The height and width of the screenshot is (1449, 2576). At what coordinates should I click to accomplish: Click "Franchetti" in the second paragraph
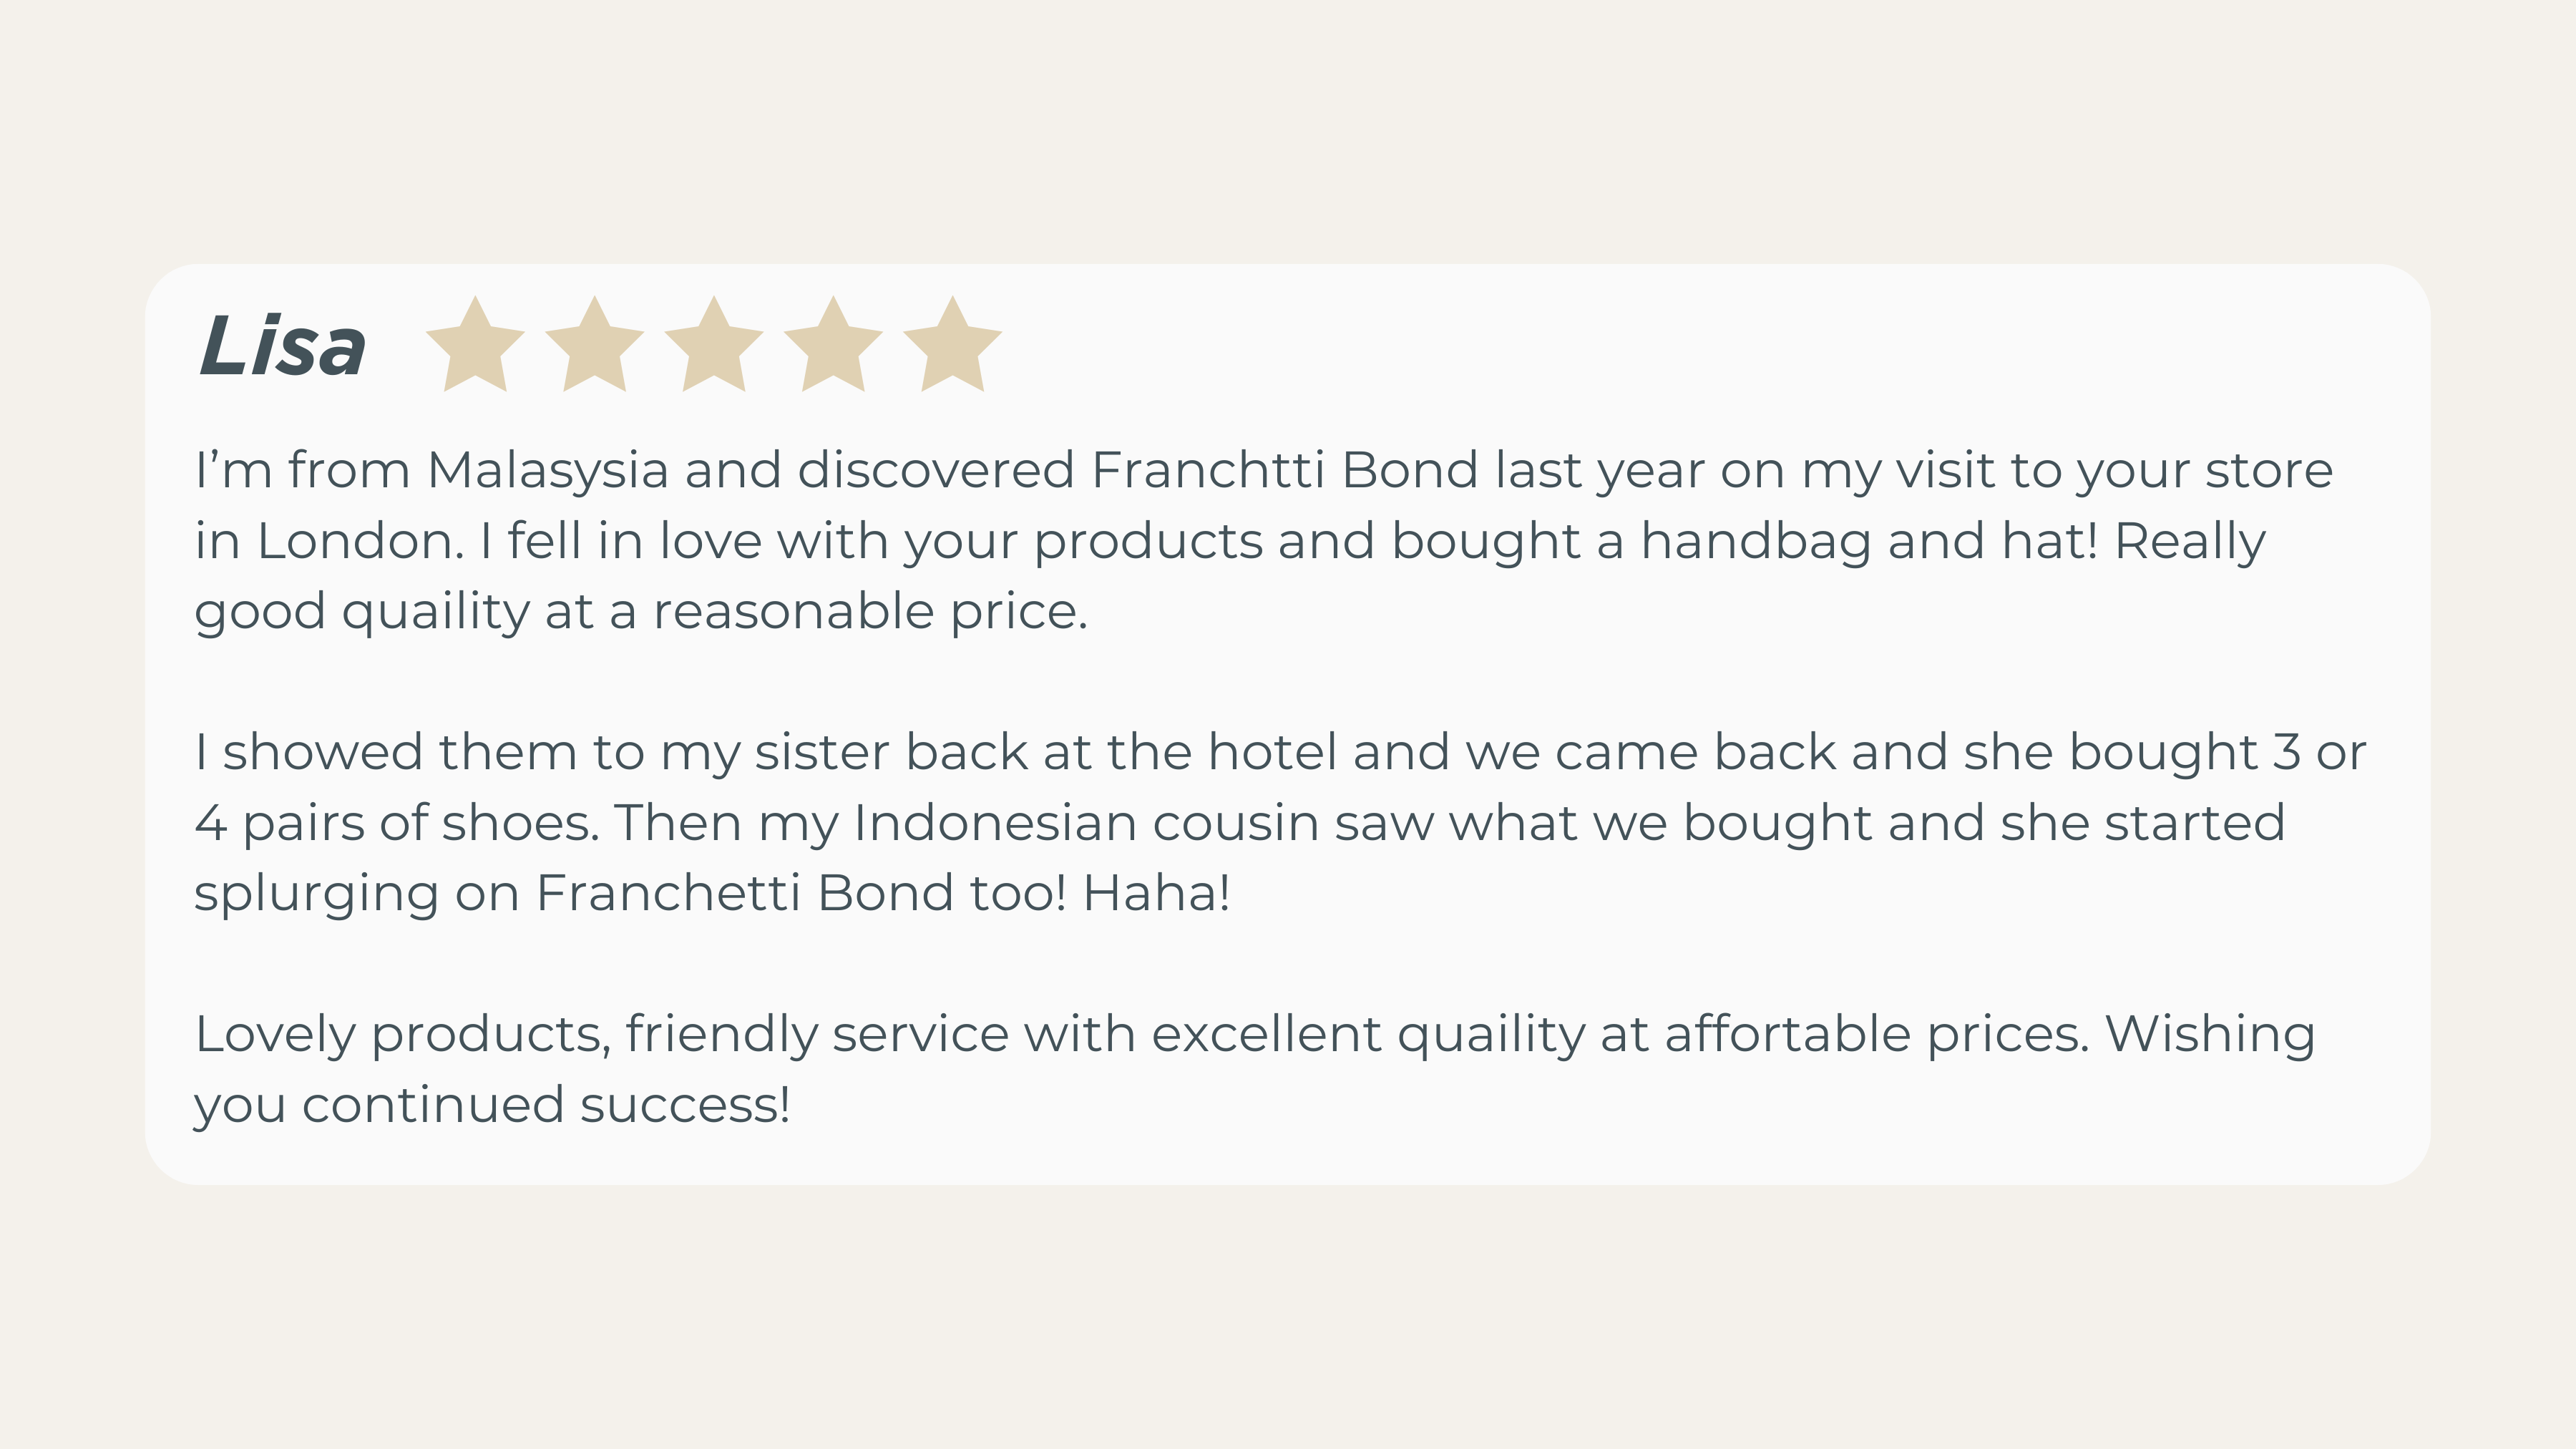click(x=668, y=893)
